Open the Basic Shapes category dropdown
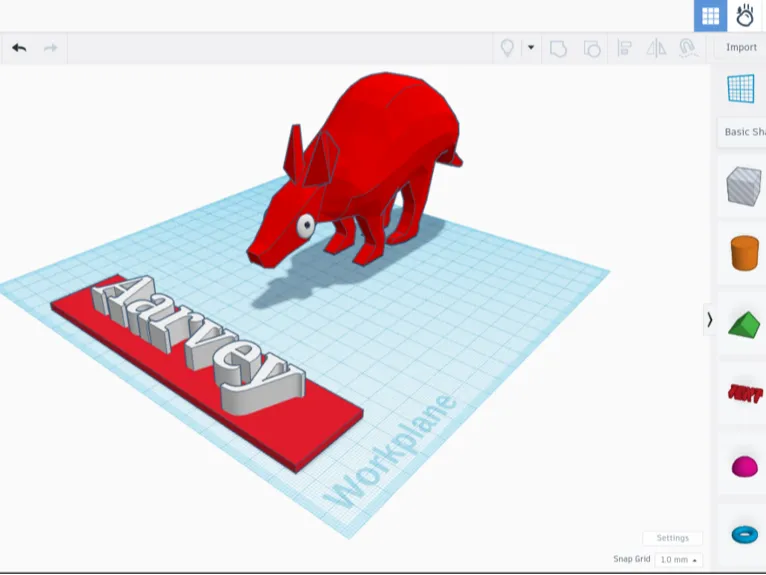 pyautogui.click(x=743, y=132)
